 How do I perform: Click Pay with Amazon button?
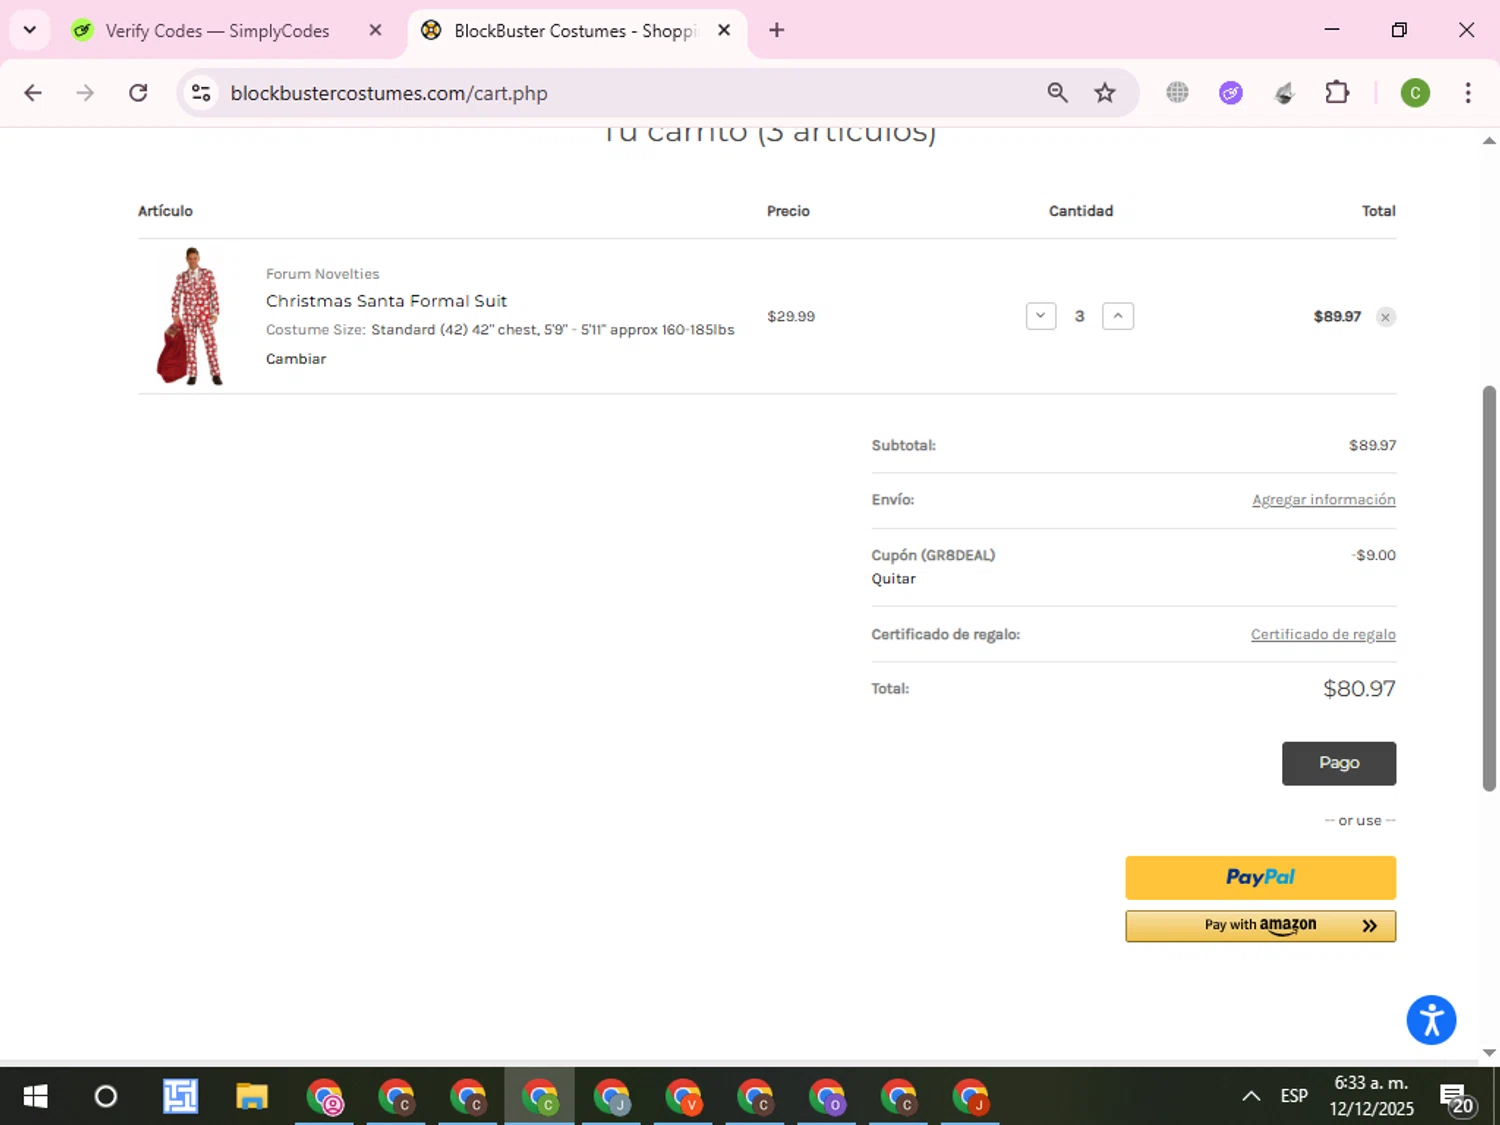tap(1260, 926)
